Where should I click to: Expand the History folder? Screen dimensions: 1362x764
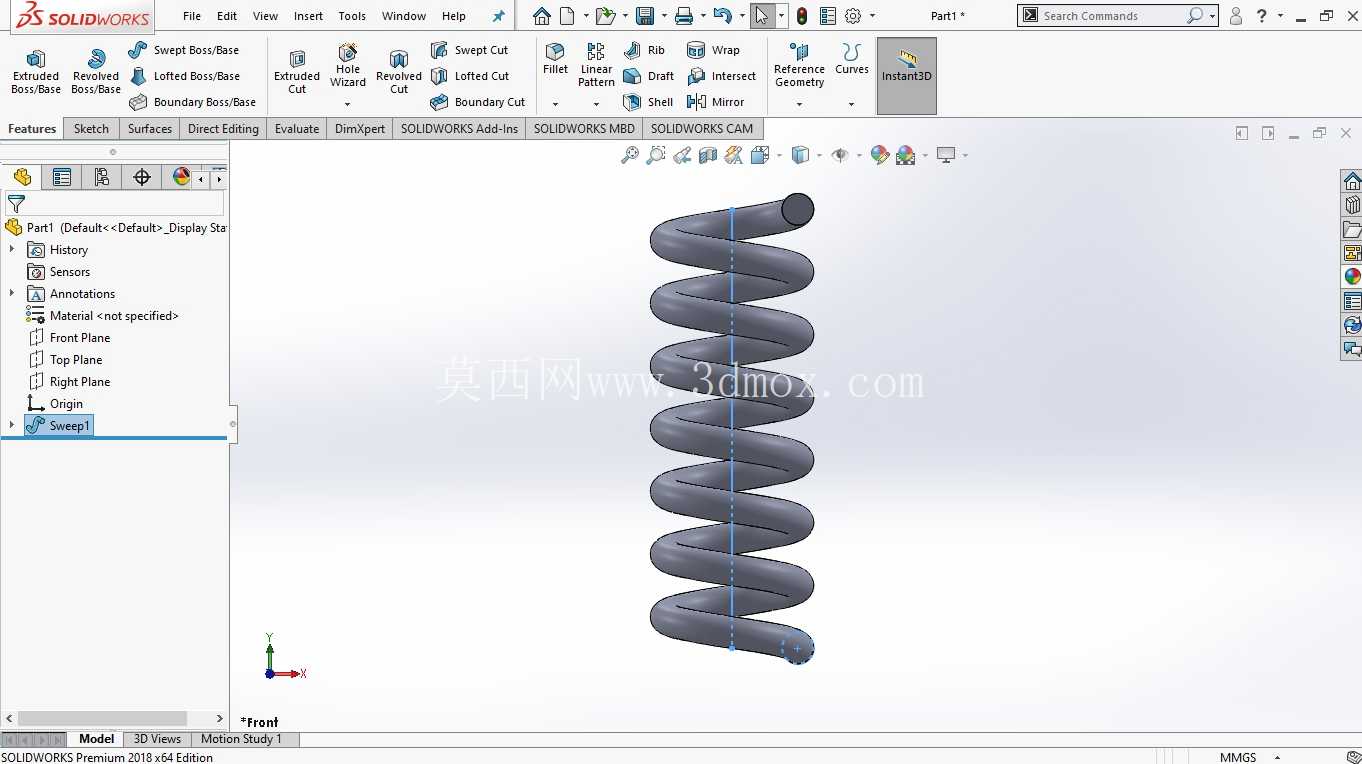[x=12, y=249]
